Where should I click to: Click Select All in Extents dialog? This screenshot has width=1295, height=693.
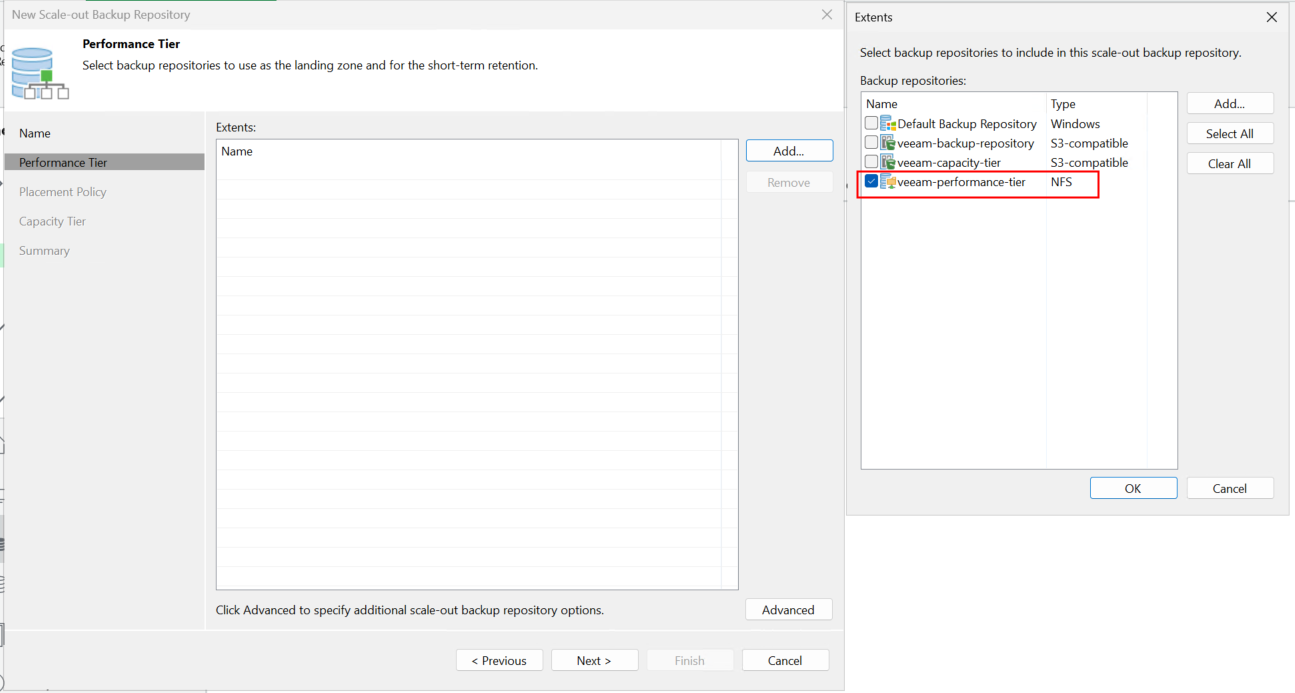tap(1230, 134)
